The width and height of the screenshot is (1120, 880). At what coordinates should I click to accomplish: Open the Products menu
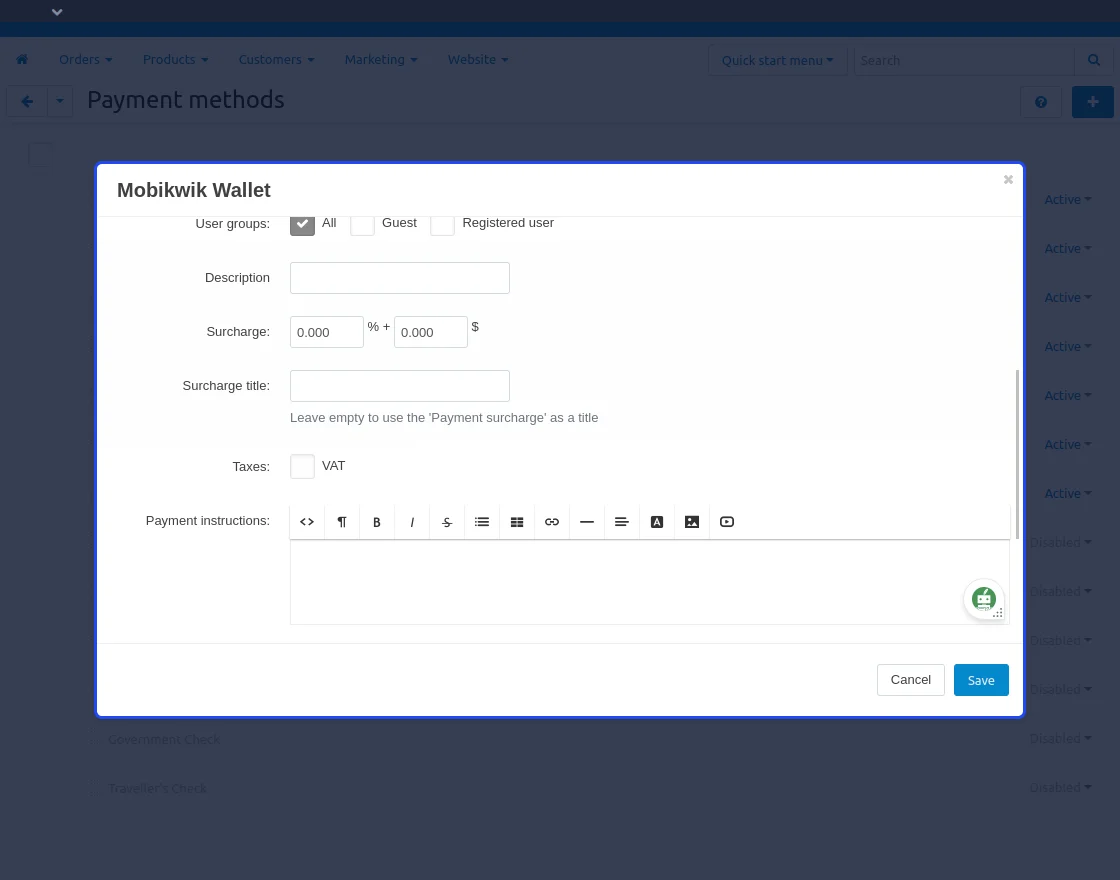176,59
